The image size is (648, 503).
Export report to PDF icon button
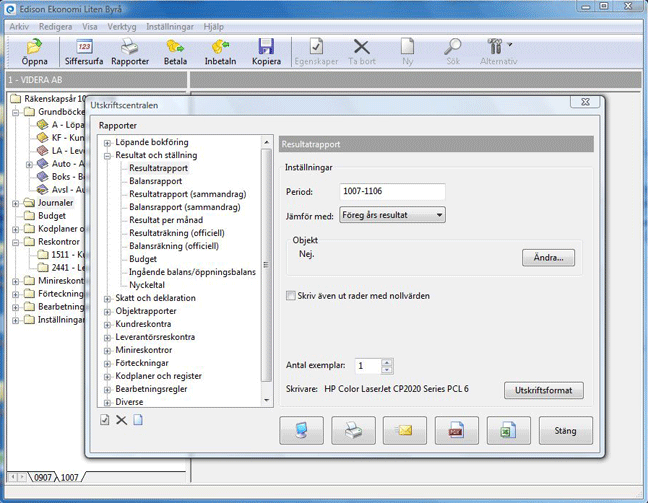point(457,430)
